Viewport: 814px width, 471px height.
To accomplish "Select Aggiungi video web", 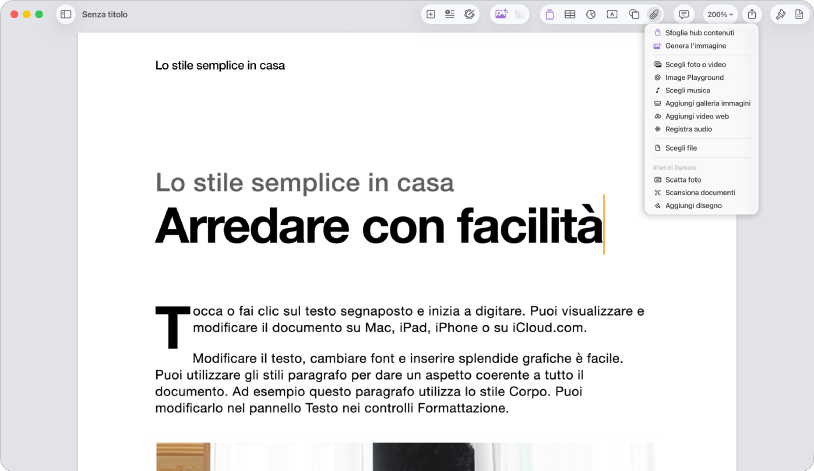I will coord(701,116).
